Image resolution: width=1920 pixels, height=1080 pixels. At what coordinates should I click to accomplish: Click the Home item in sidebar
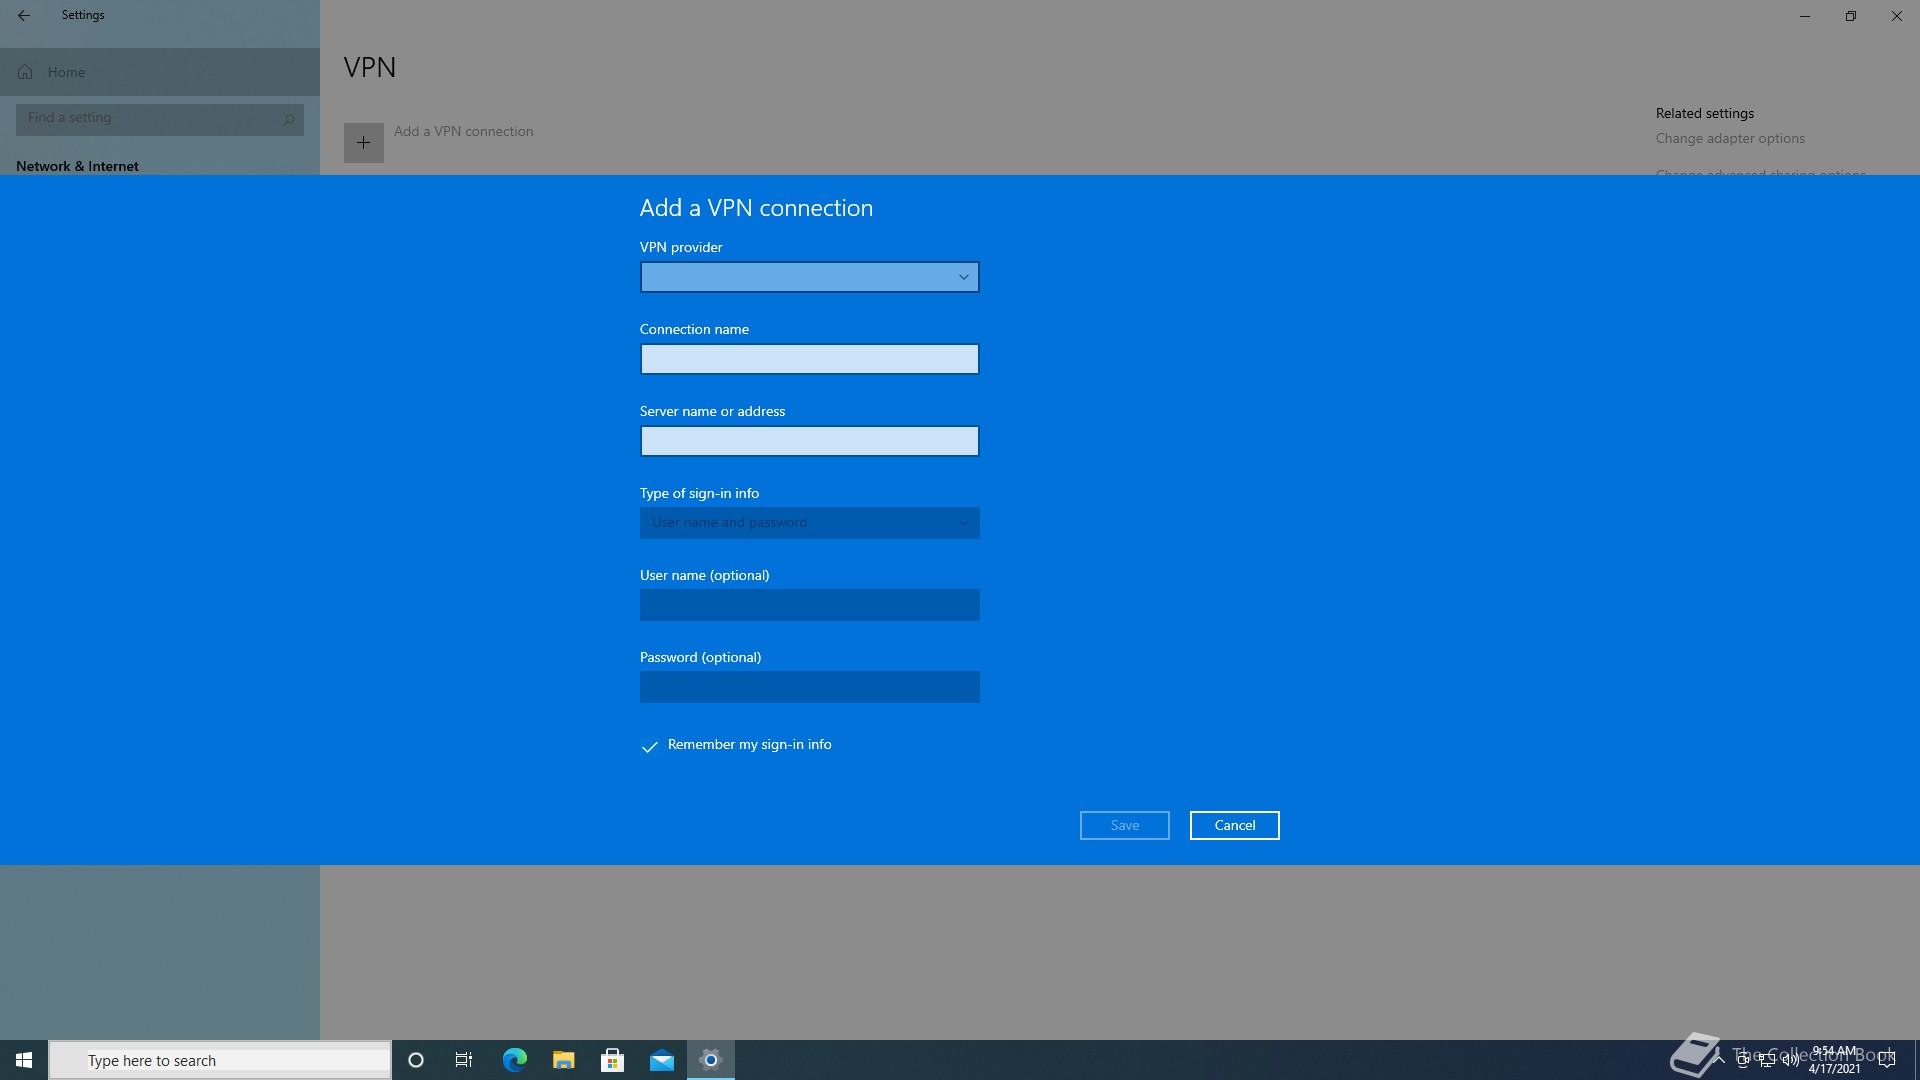66,72
